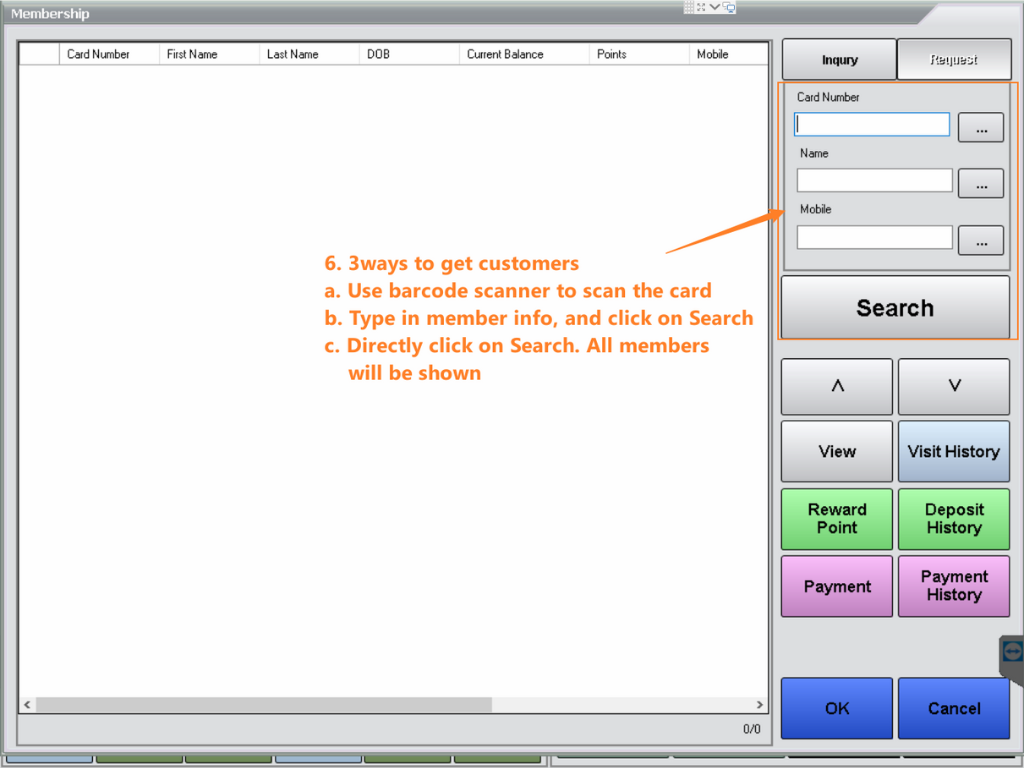Sort by Current Balance column header
This screenshot has height=768, width=1024.
[505, 54]
